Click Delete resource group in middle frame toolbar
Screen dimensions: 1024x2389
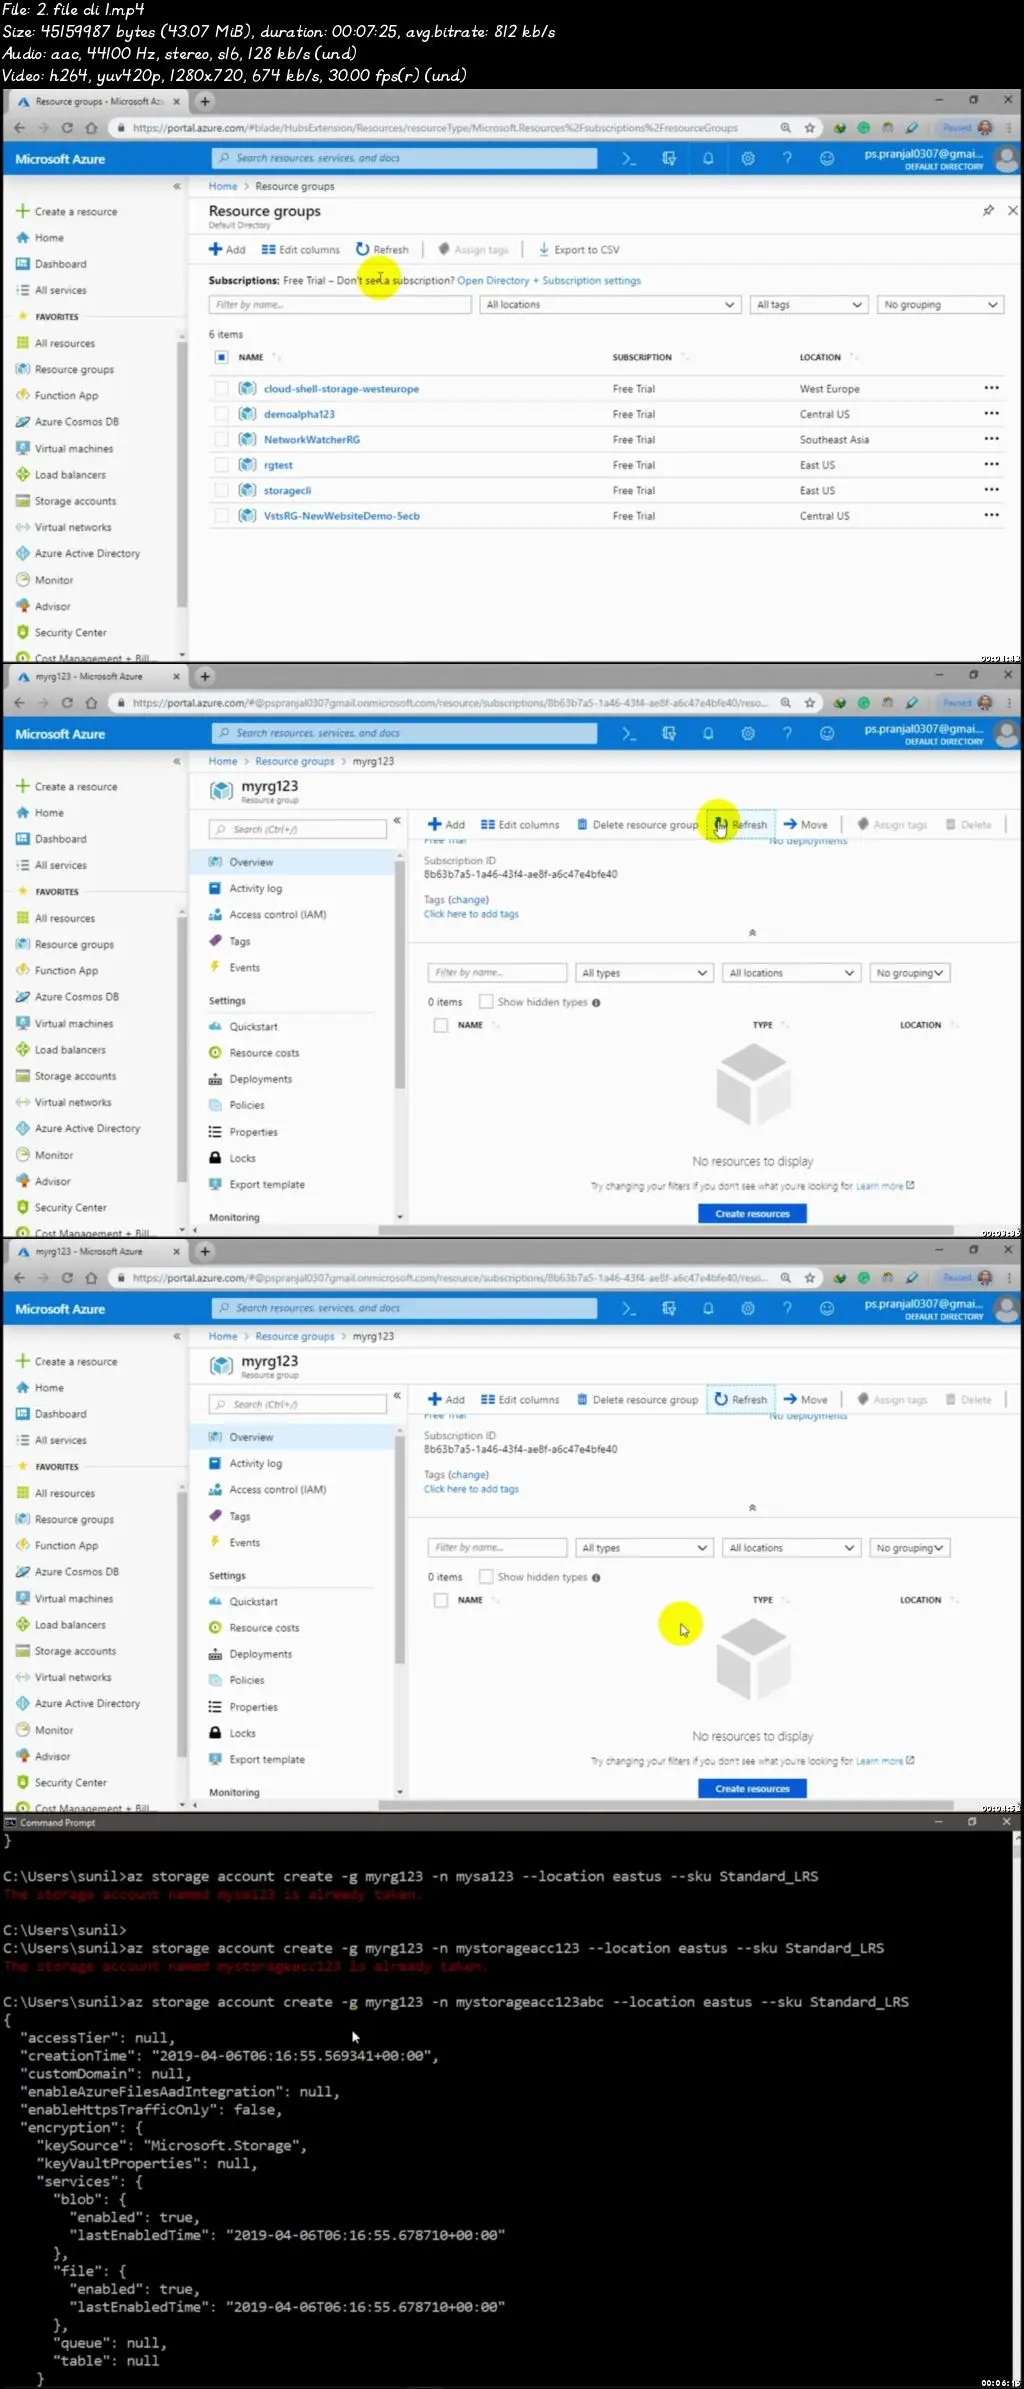[x=637, y=825]
